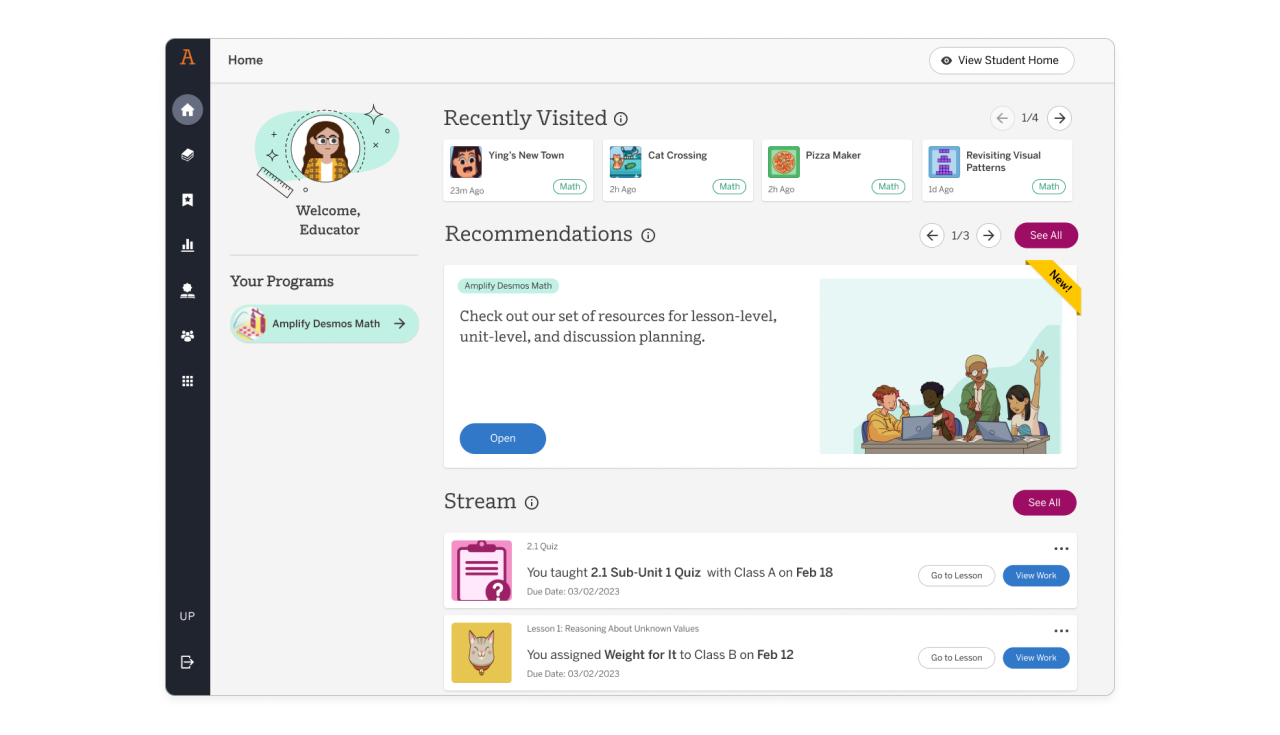Image resolution: width=1280 pixels, height=735 pixels.
Task: Open reports via the bar chart icon
Action: 187,245
